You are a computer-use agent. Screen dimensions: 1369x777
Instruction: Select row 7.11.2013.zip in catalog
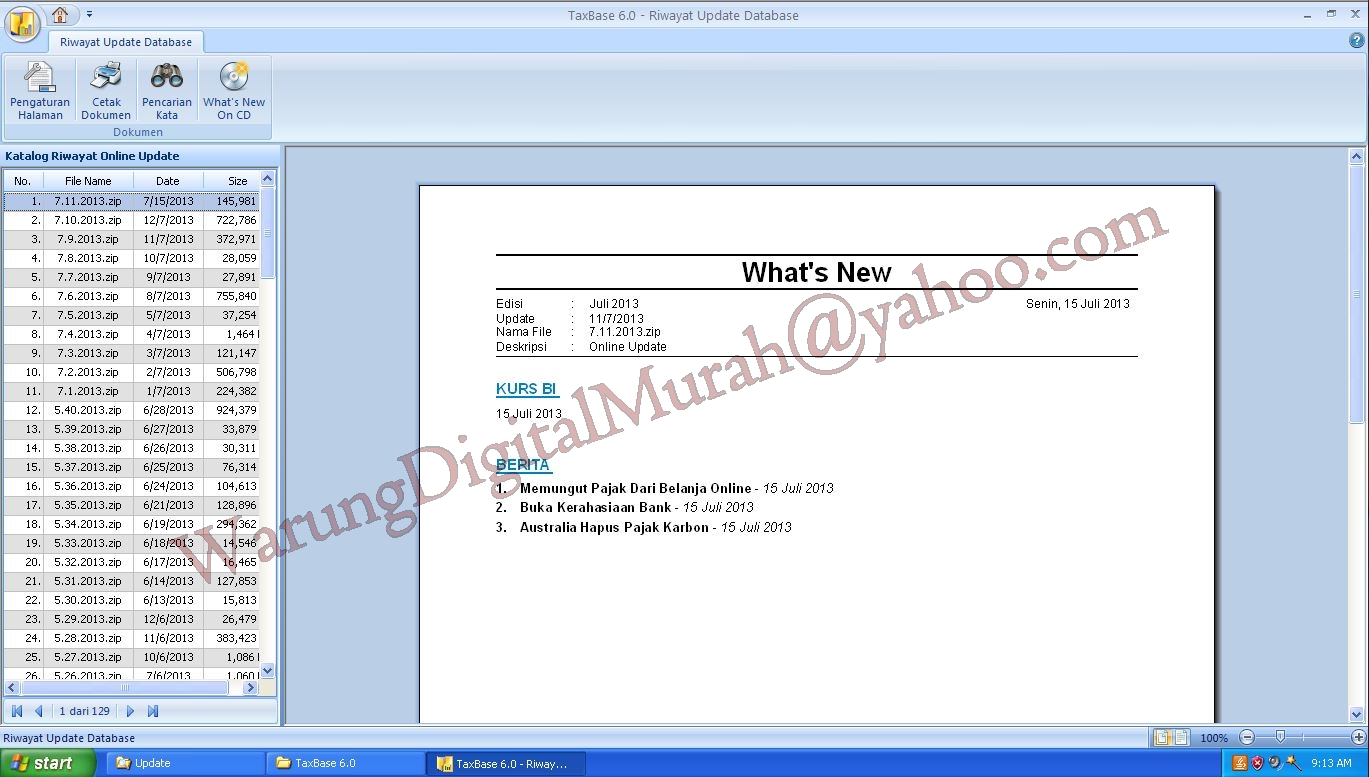coord(131,201)
